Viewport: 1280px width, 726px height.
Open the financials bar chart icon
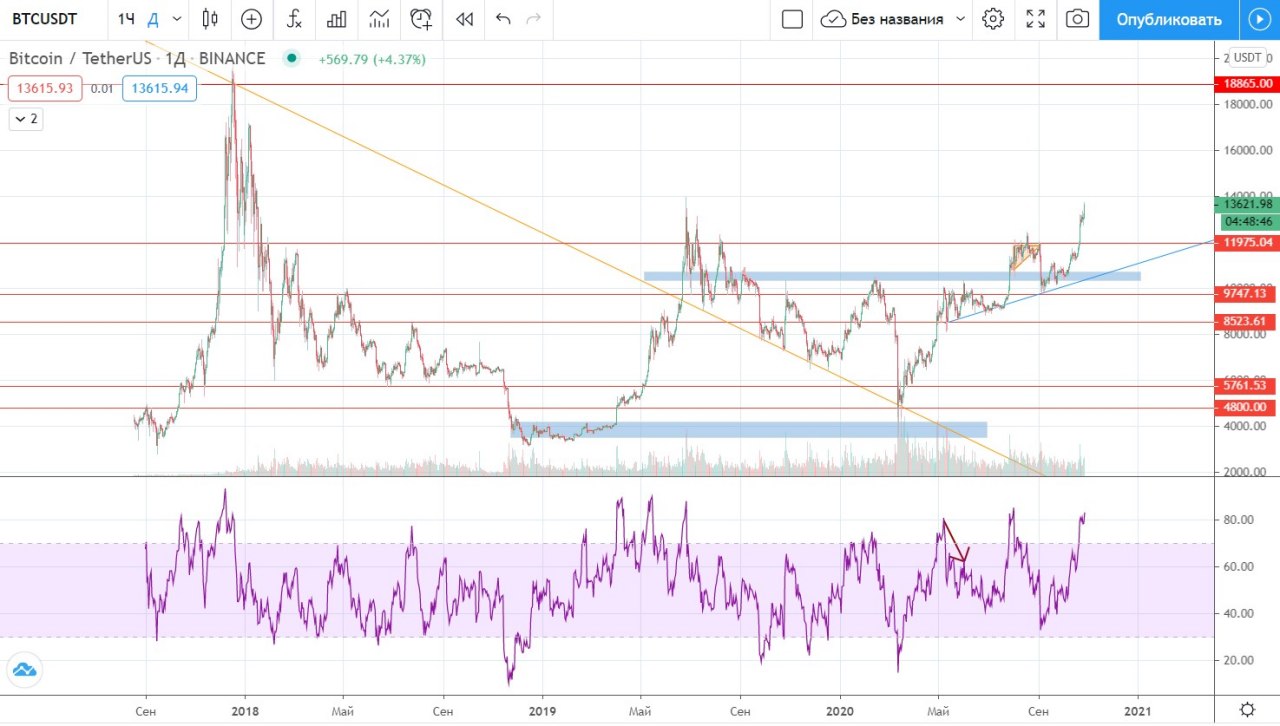coord(337,19)
